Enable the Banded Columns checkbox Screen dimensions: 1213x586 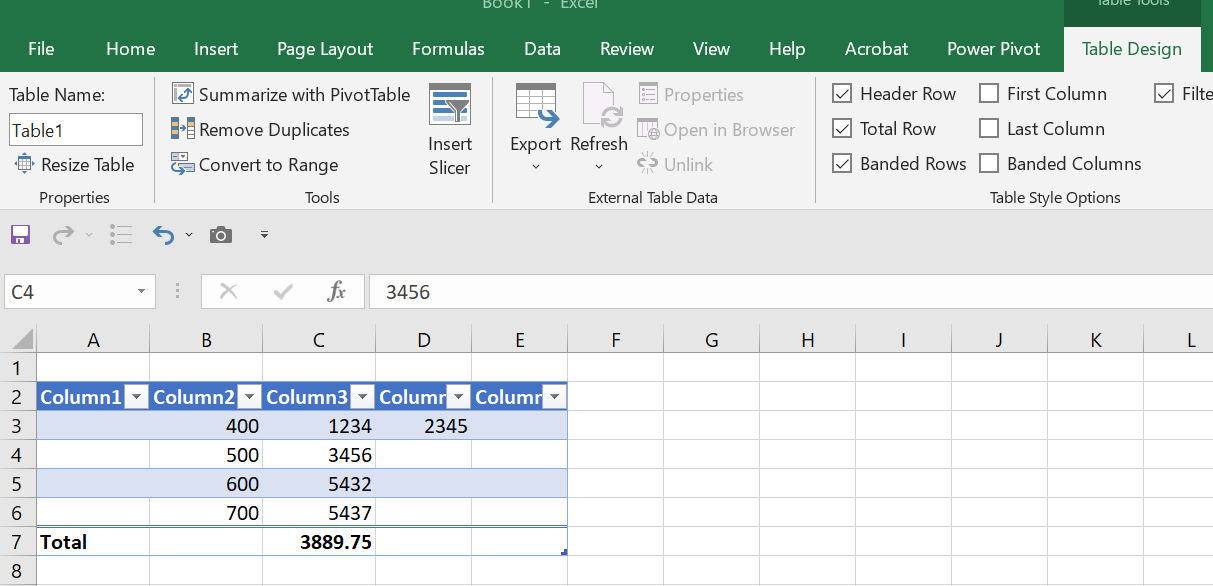click(x=989, y=164)
